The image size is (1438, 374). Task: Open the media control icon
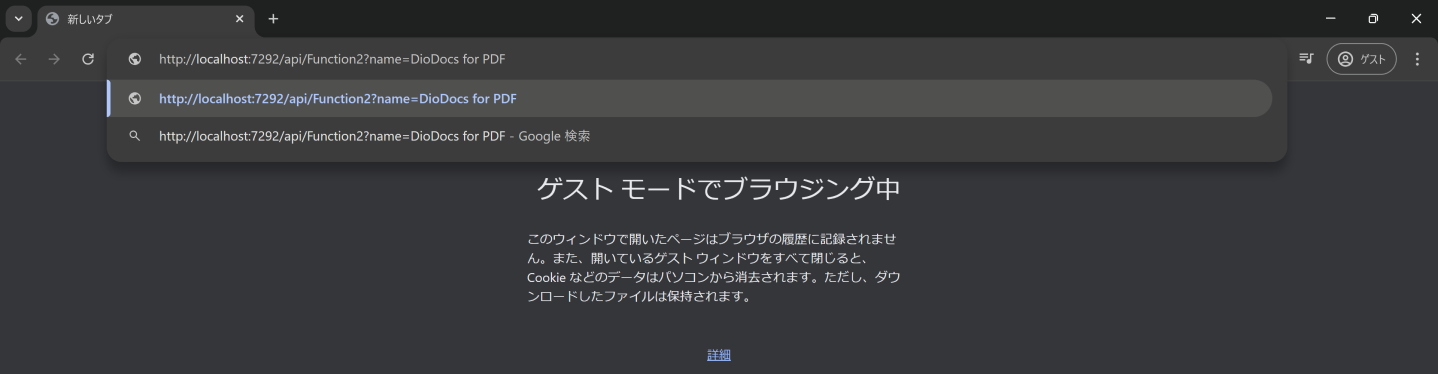[x=1306, y=59]
